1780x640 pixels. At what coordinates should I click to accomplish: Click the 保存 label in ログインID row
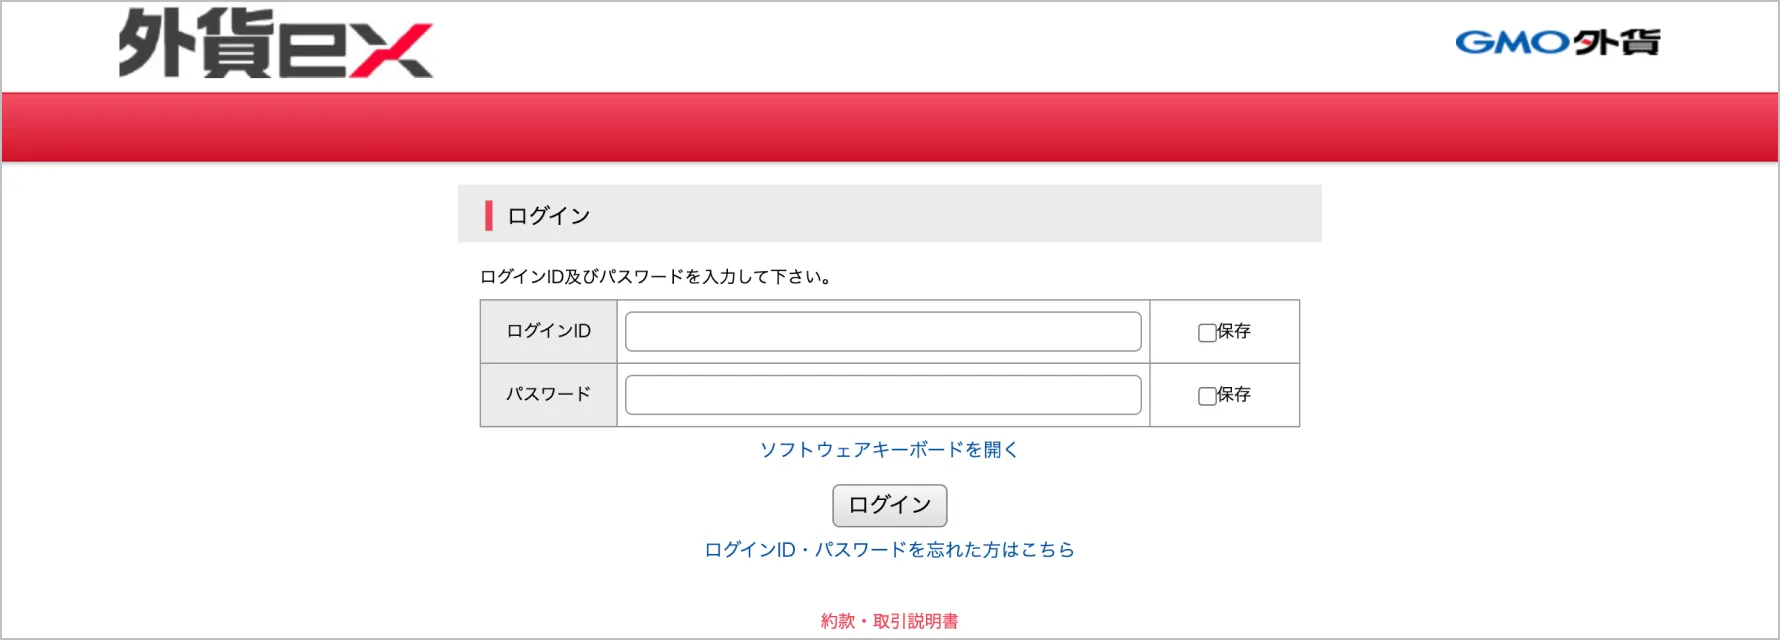[x=1234, y=331]
